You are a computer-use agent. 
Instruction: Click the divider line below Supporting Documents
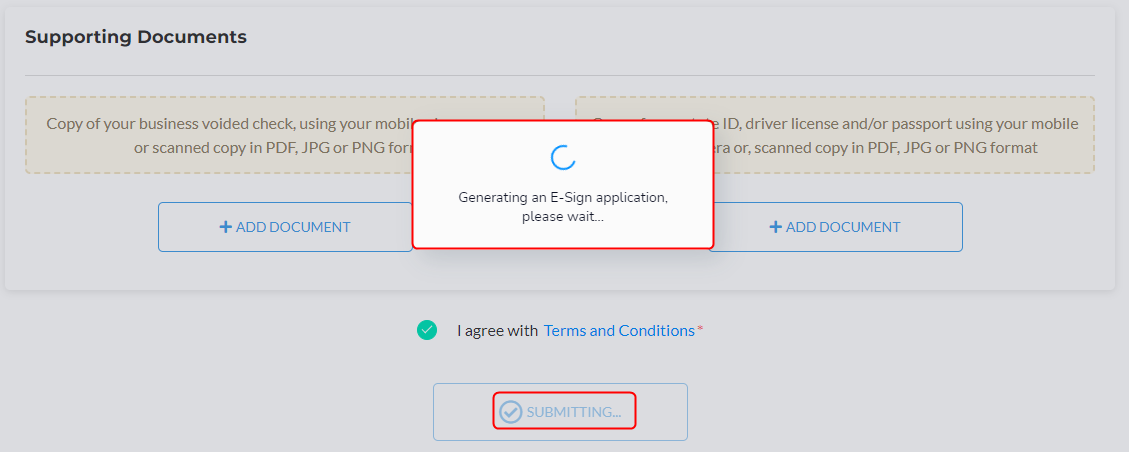coord(560,75)
